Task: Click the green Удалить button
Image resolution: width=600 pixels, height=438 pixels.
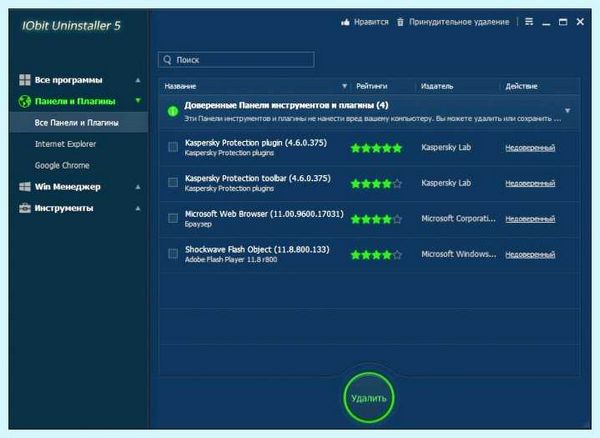Action: click(x=369, y=398)
